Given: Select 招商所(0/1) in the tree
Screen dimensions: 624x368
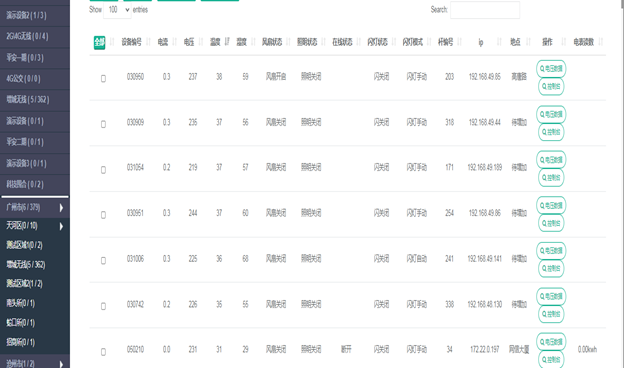Looking at the screenshot, I should 20,342.
